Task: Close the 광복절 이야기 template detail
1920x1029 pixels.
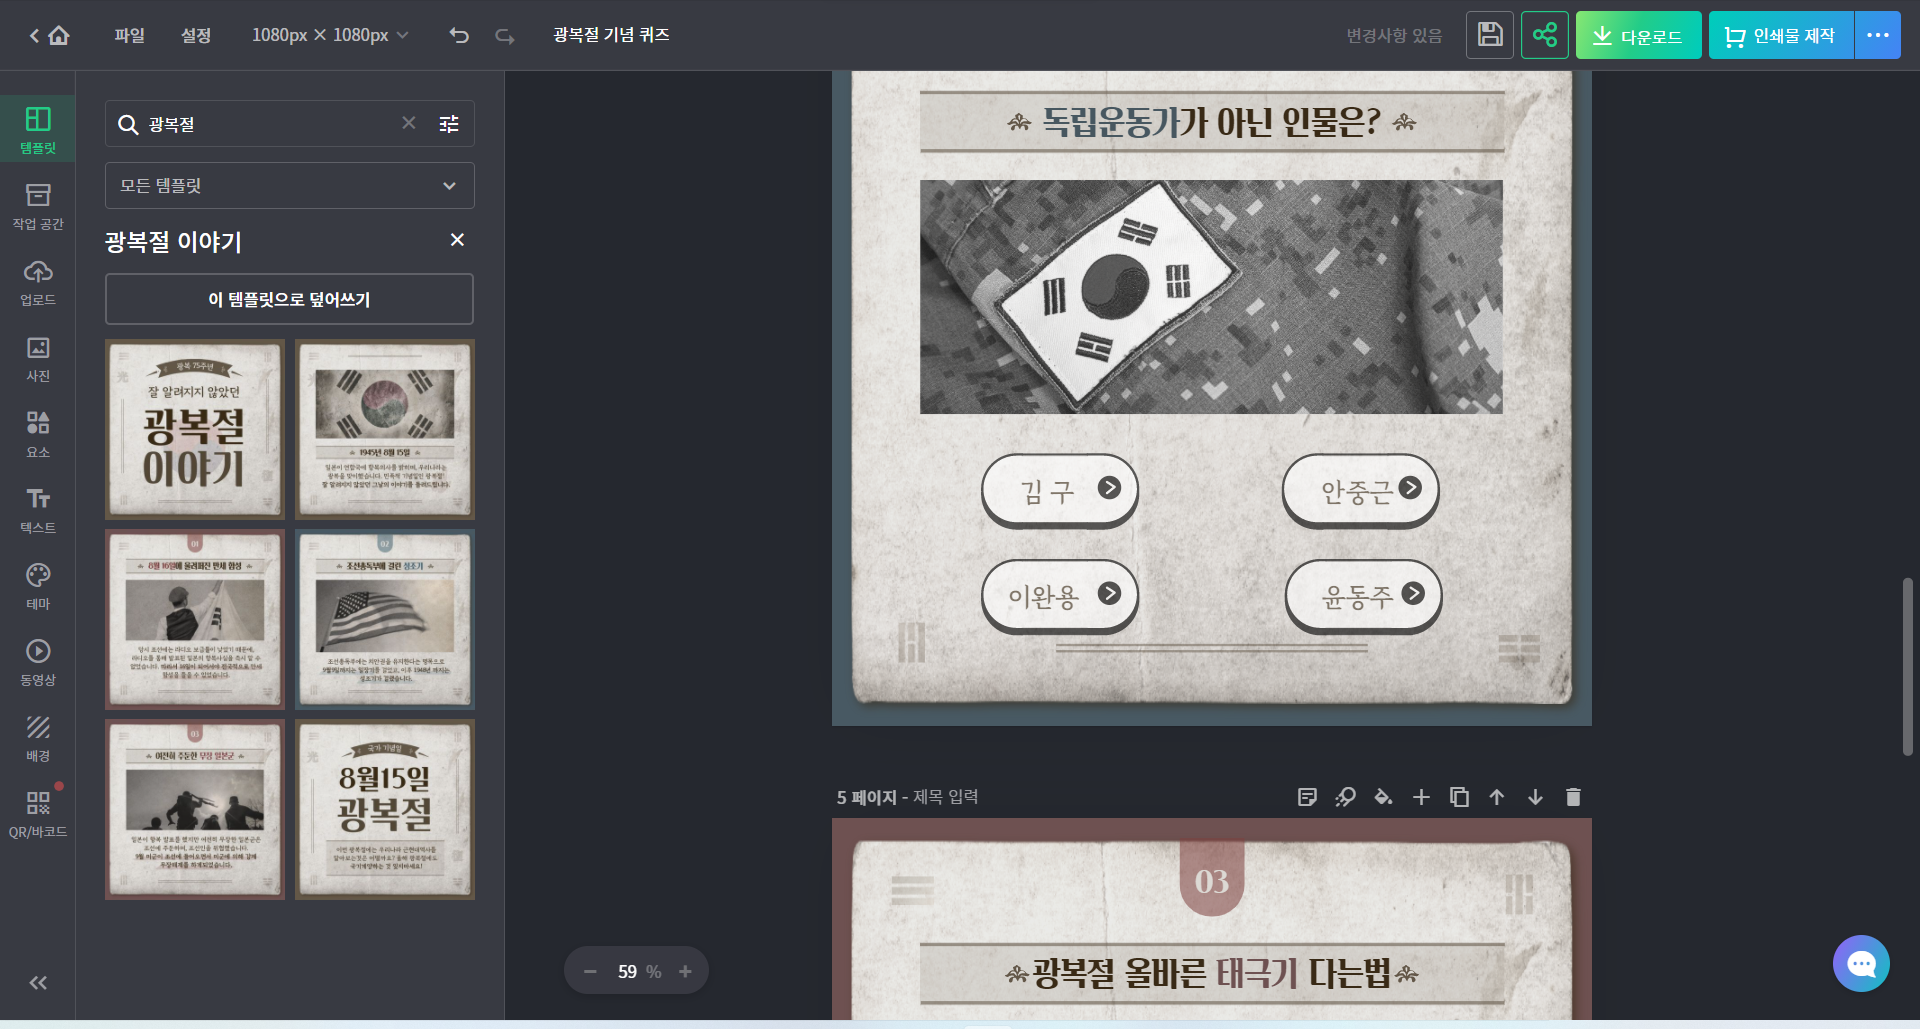Action: tap(457, 240)
